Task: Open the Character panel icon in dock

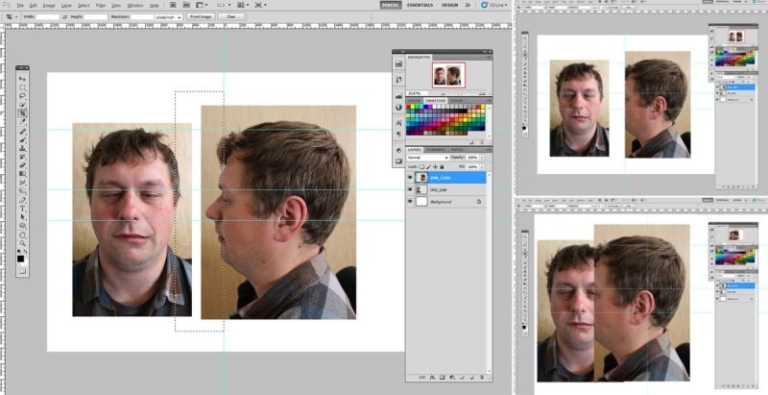Action: tap(399, 123)
